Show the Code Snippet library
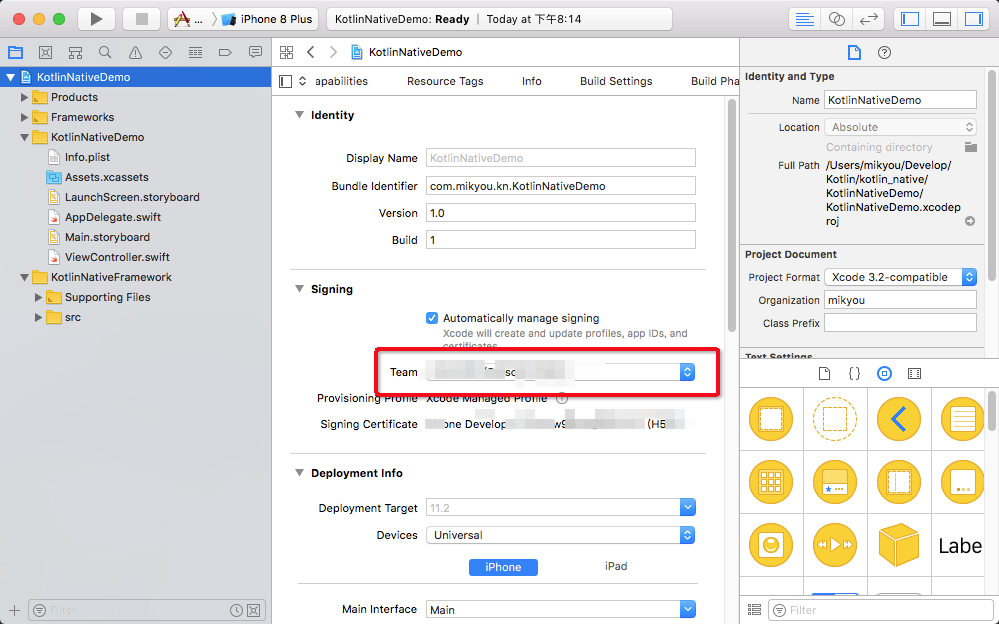Image resolution: width=999 pixels, height=624 pixels. (x=854, y=374)
